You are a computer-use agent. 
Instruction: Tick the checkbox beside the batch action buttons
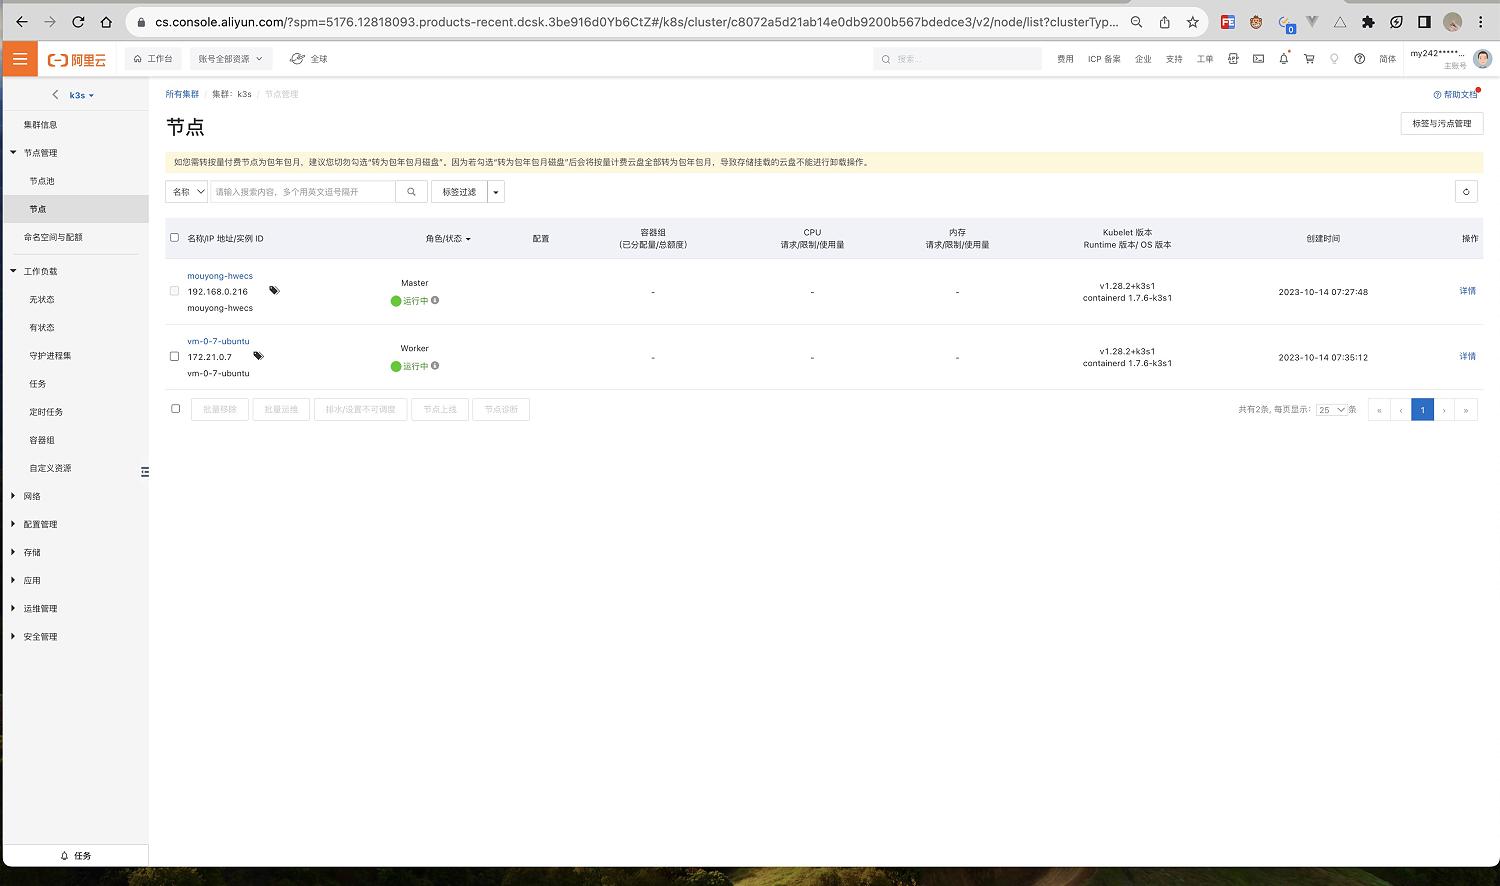[176, 409]
